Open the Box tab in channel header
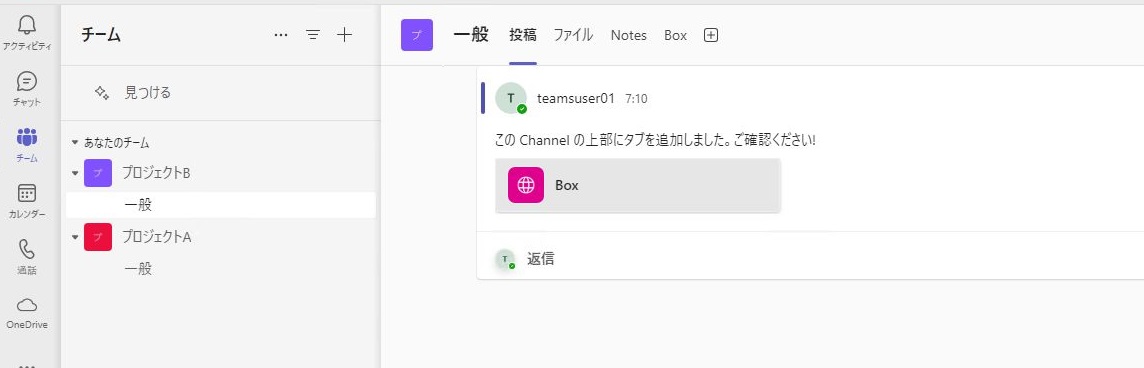The width and height of the screenshot is (1144, 368). 676,35
